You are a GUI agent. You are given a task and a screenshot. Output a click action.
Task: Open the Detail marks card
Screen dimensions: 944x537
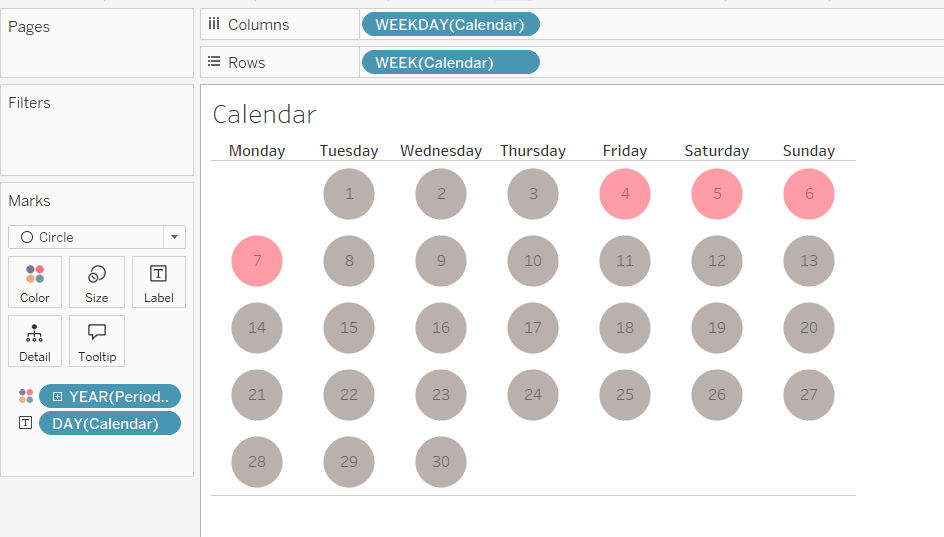(35, 341)
